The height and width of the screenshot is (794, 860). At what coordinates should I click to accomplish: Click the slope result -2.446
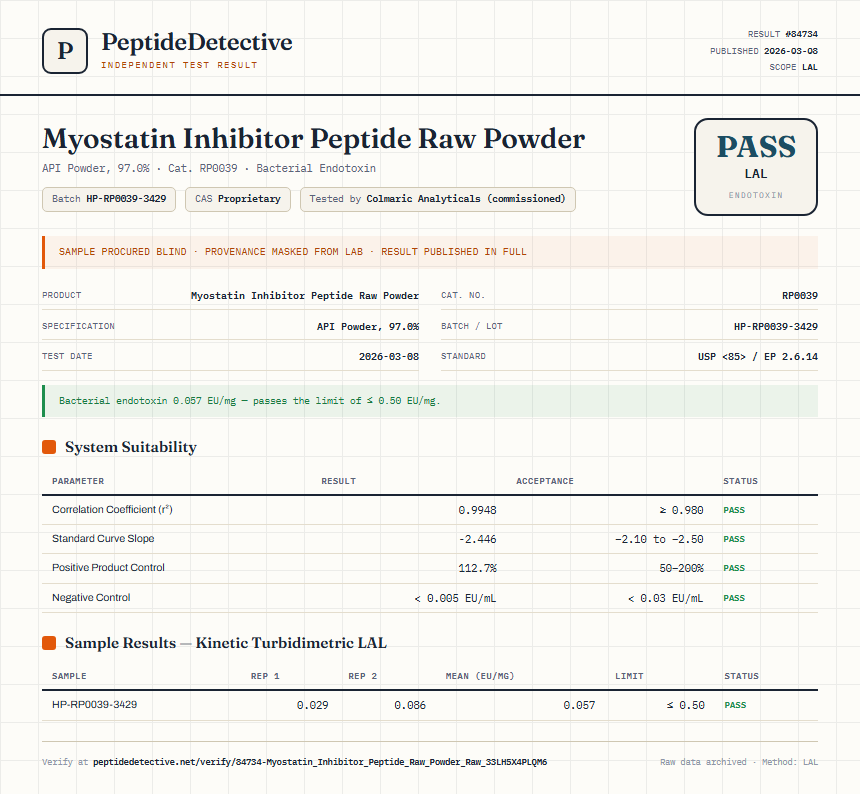[477, 539]
